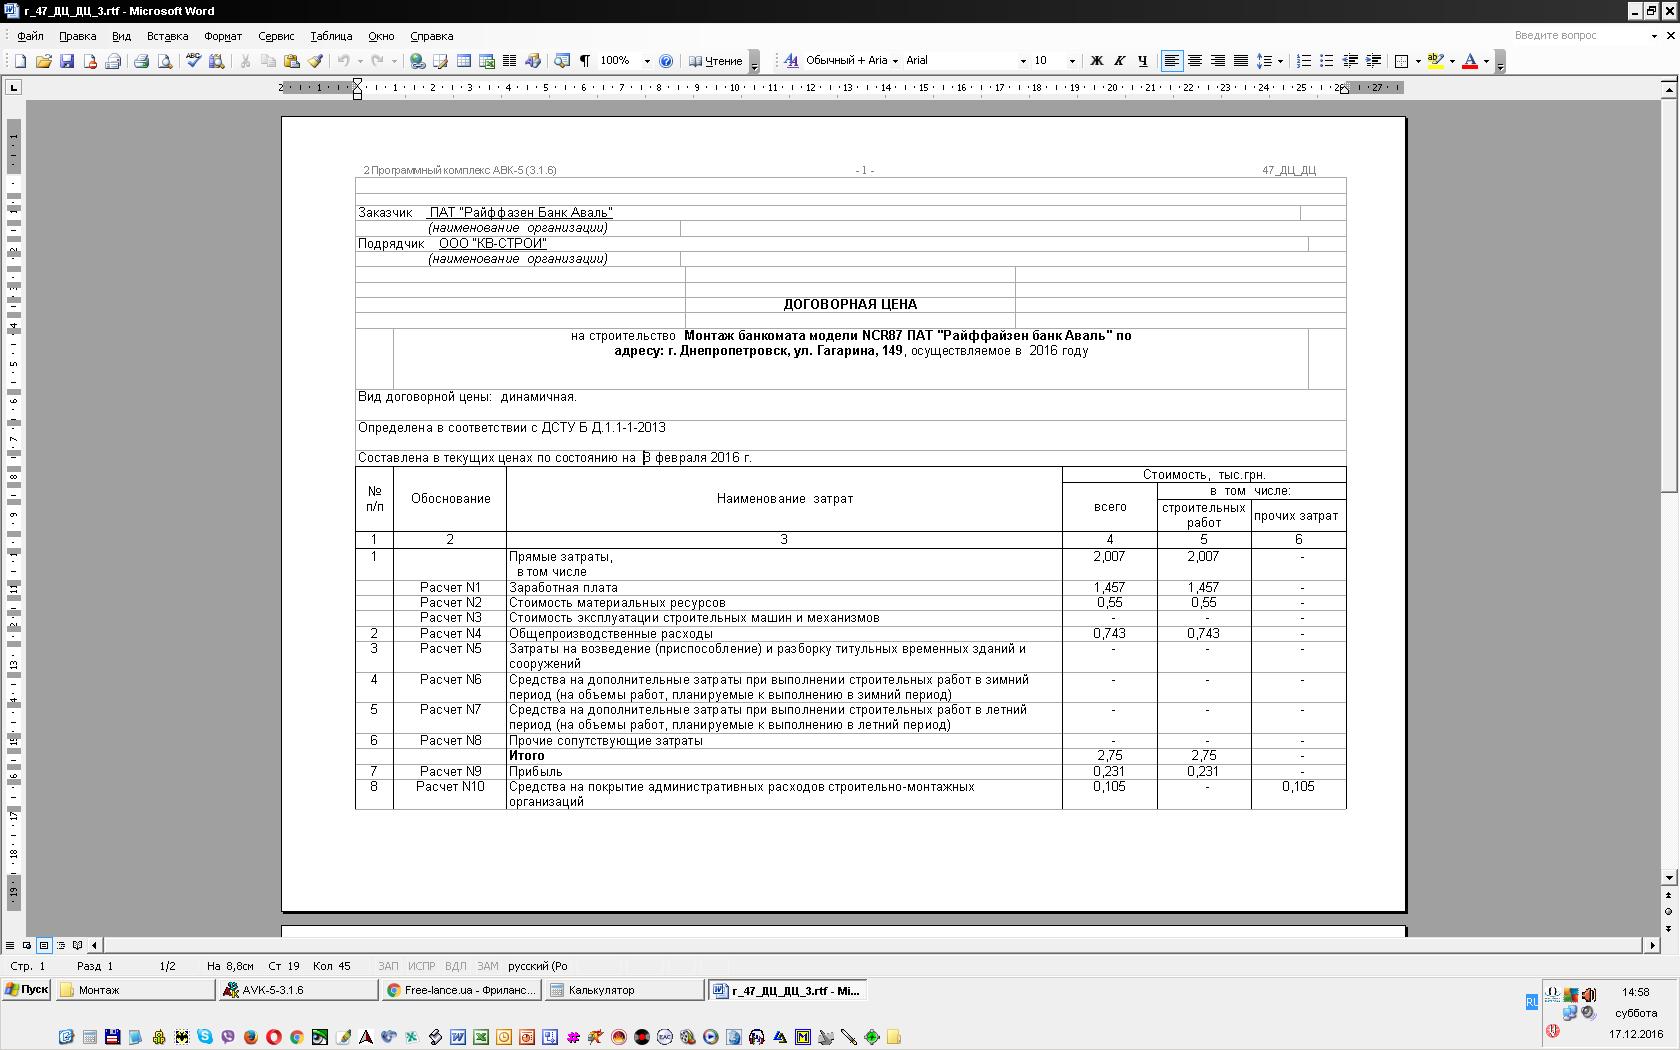Click the Skype icon in Quick Launch

205,1037
